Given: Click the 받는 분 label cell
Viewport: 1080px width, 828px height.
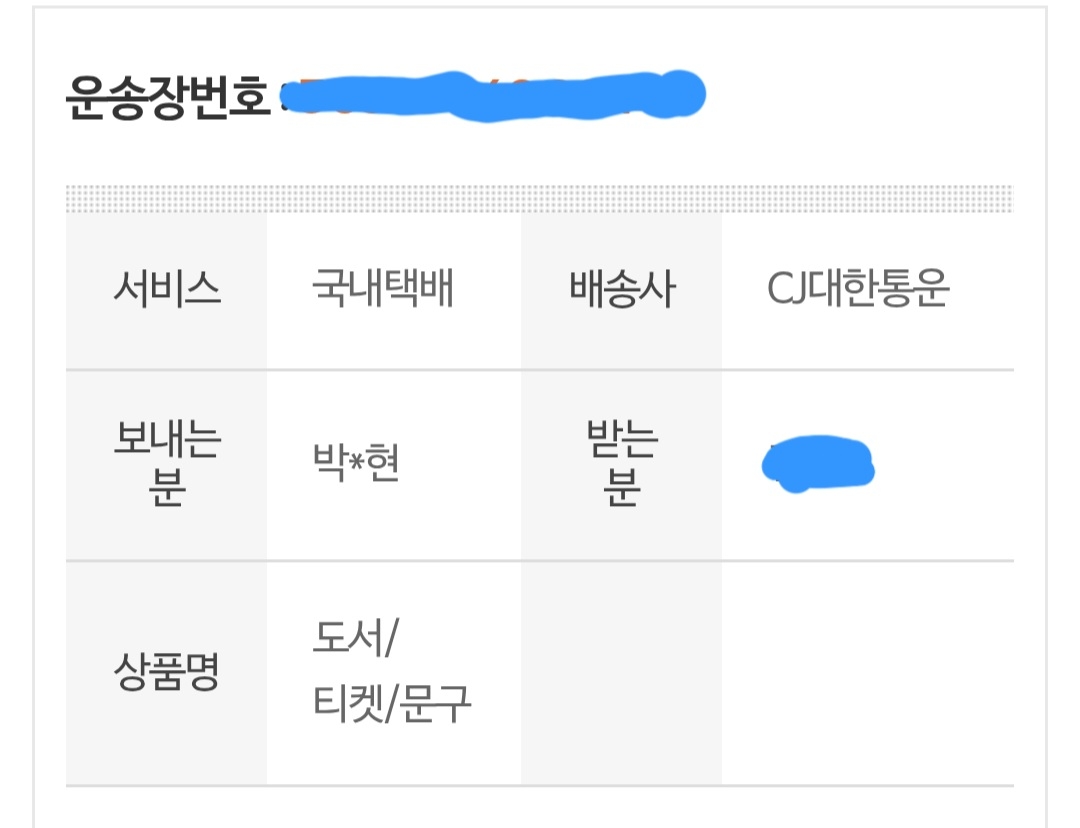Looking at the screenshot, I should [x=621, y=465].
